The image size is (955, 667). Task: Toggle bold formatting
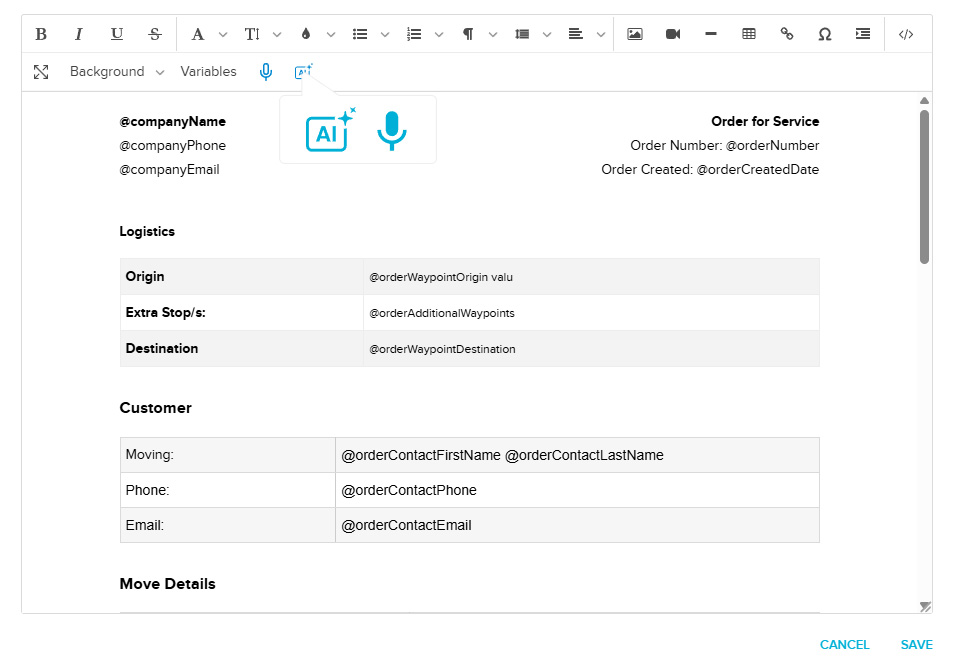(41, 34)
